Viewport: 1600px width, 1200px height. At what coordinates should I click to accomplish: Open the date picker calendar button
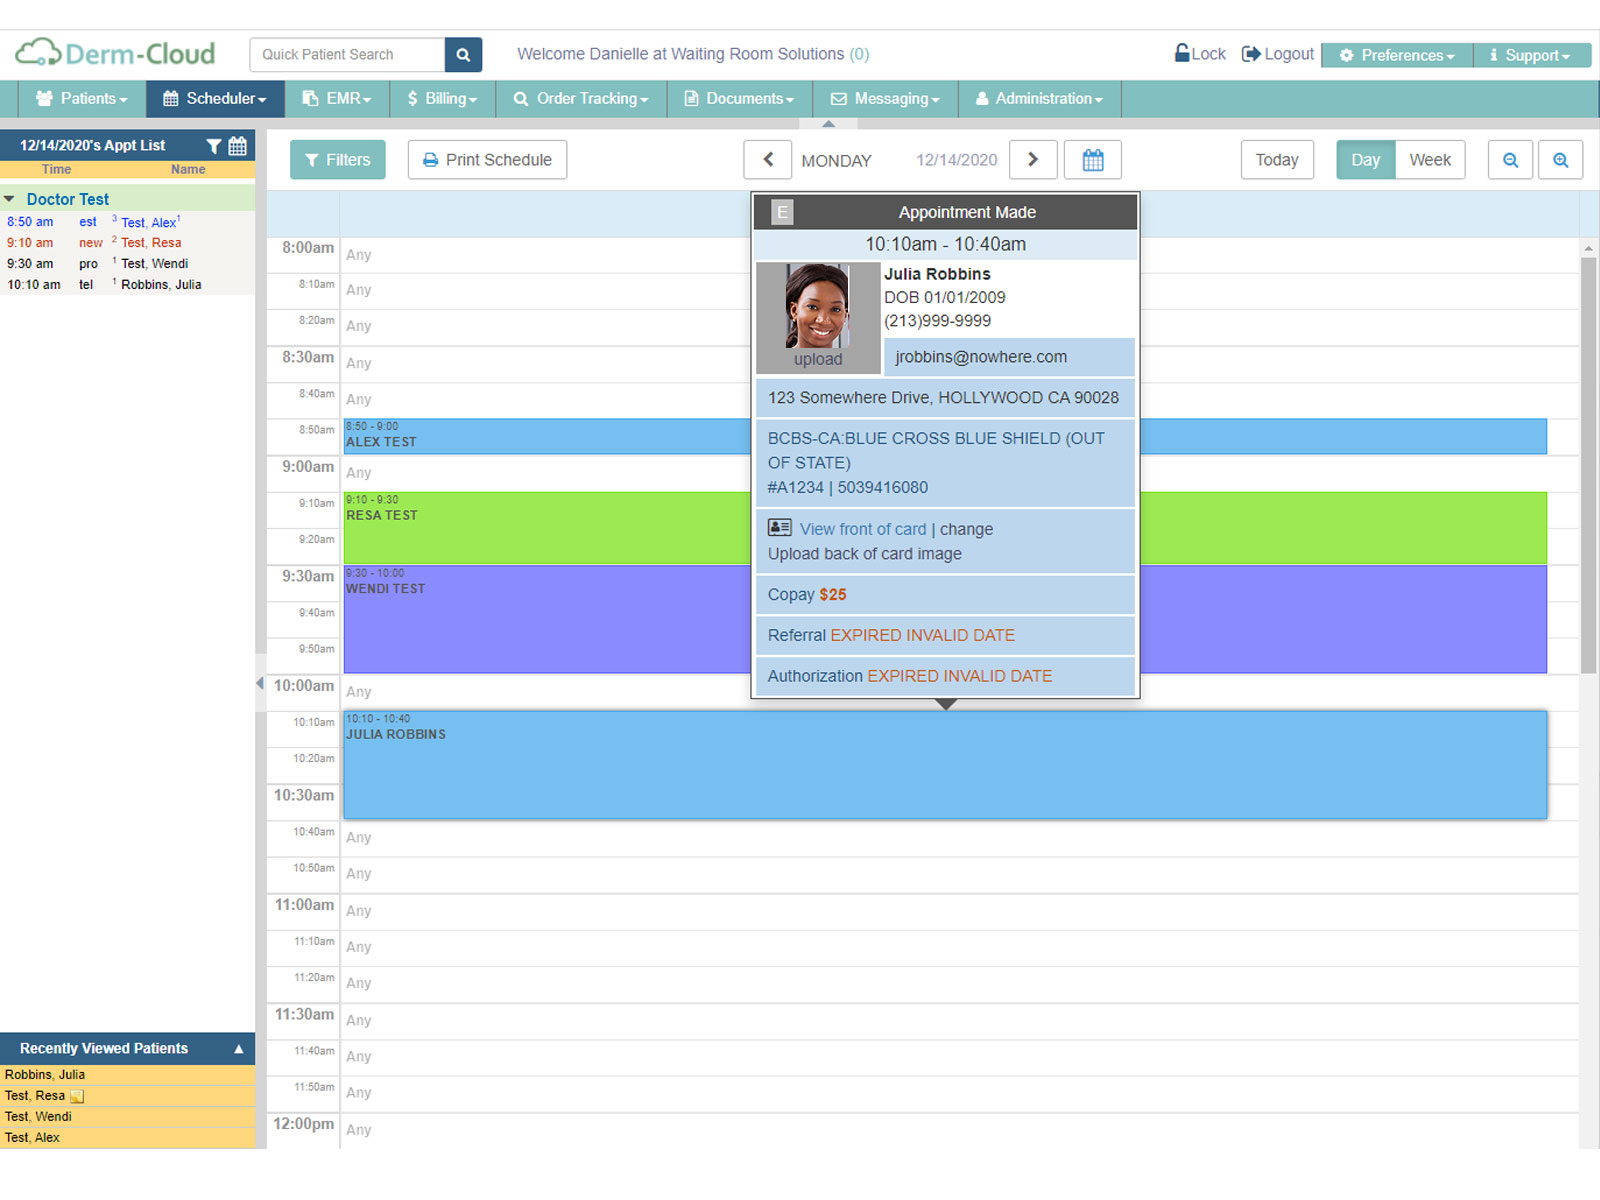(x=1093, y=160)
